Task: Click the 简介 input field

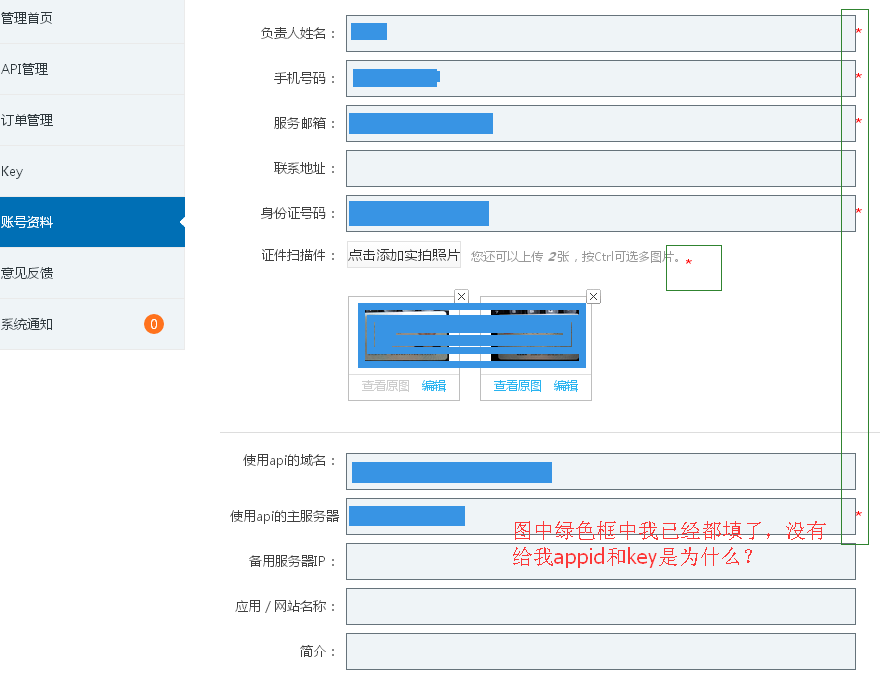Action: click(601, 651)
